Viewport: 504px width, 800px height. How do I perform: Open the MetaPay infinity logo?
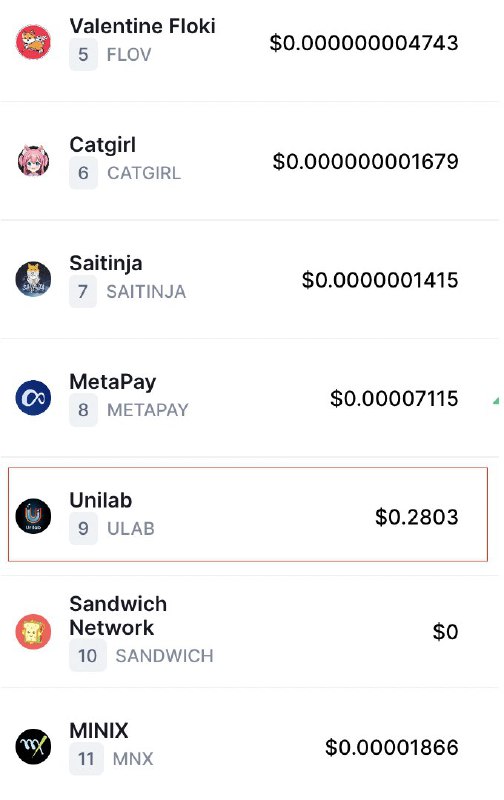(33, 397)
